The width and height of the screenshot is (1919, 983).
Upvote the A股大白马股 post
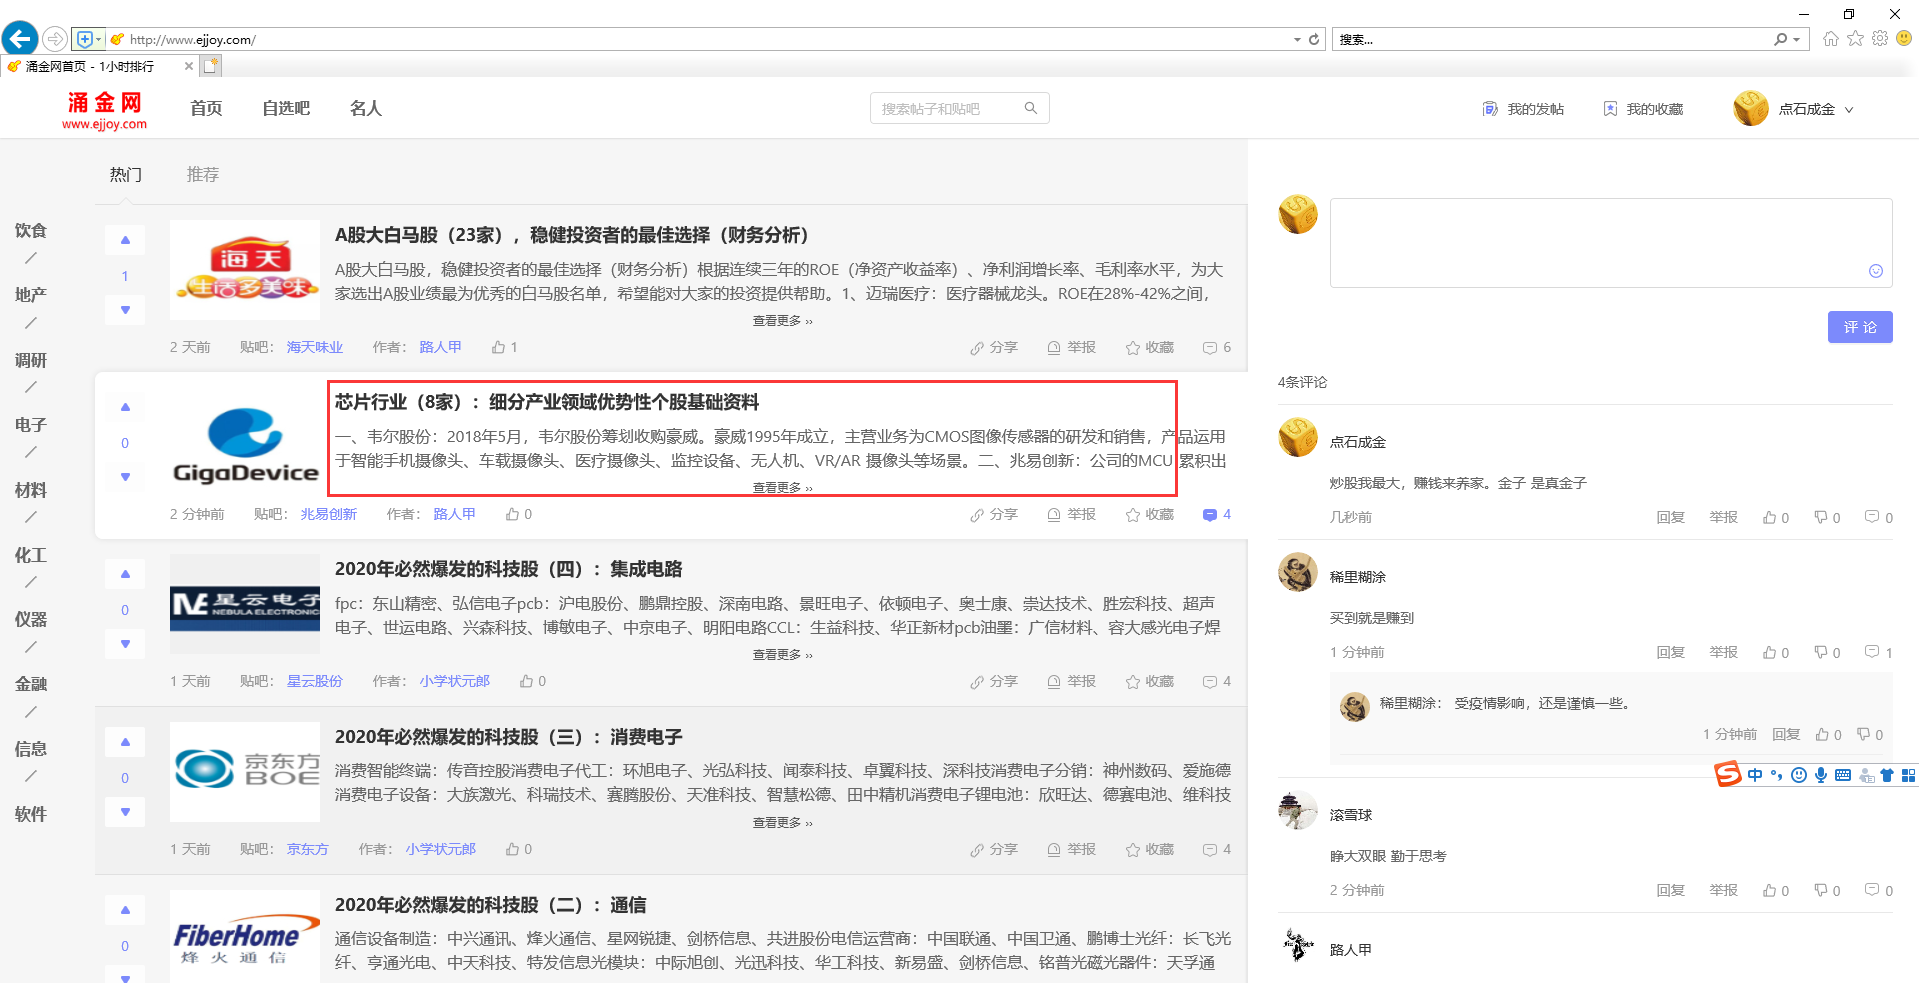pos(125,240)
